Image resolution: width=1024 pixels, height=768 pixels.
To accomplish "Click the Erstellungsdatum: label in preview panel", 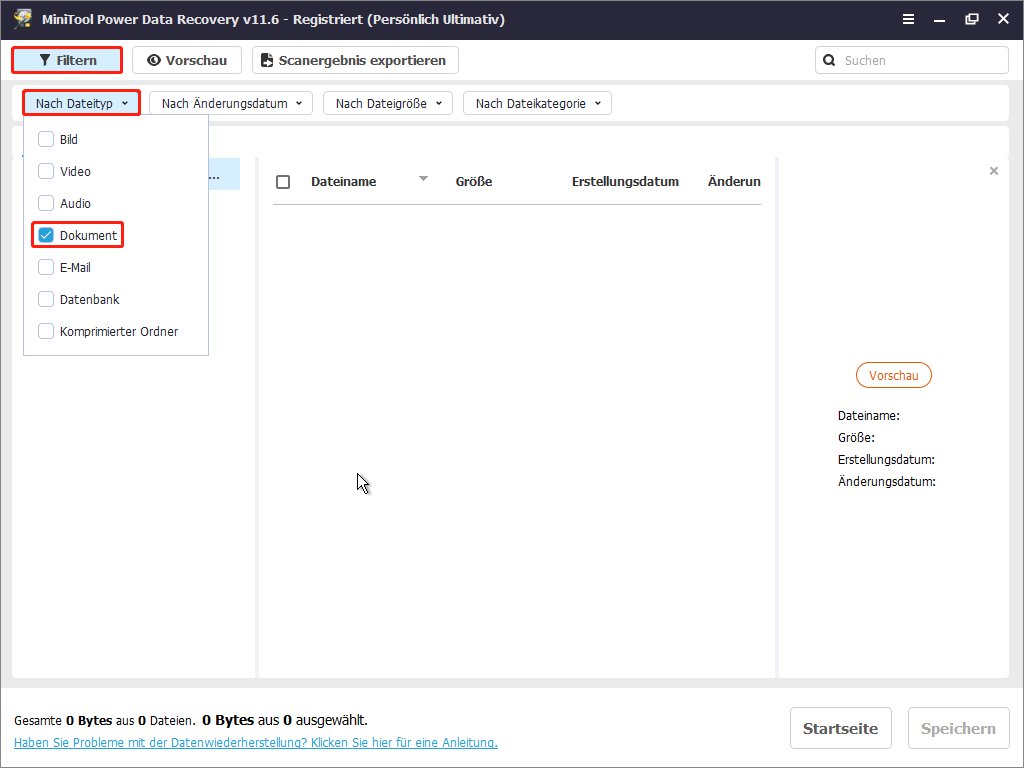I will coord(886,460).
